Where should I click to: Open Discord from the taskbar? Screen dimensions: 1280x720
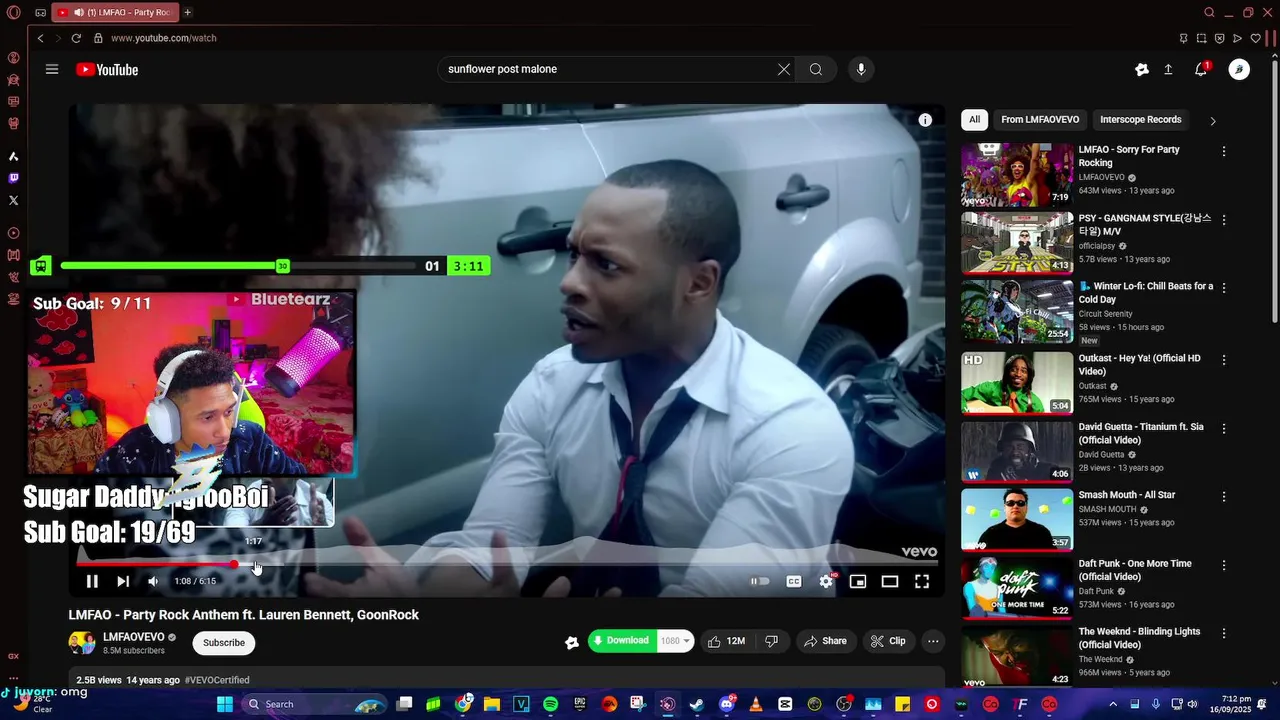pyautogui.click(x=727, y=704)
